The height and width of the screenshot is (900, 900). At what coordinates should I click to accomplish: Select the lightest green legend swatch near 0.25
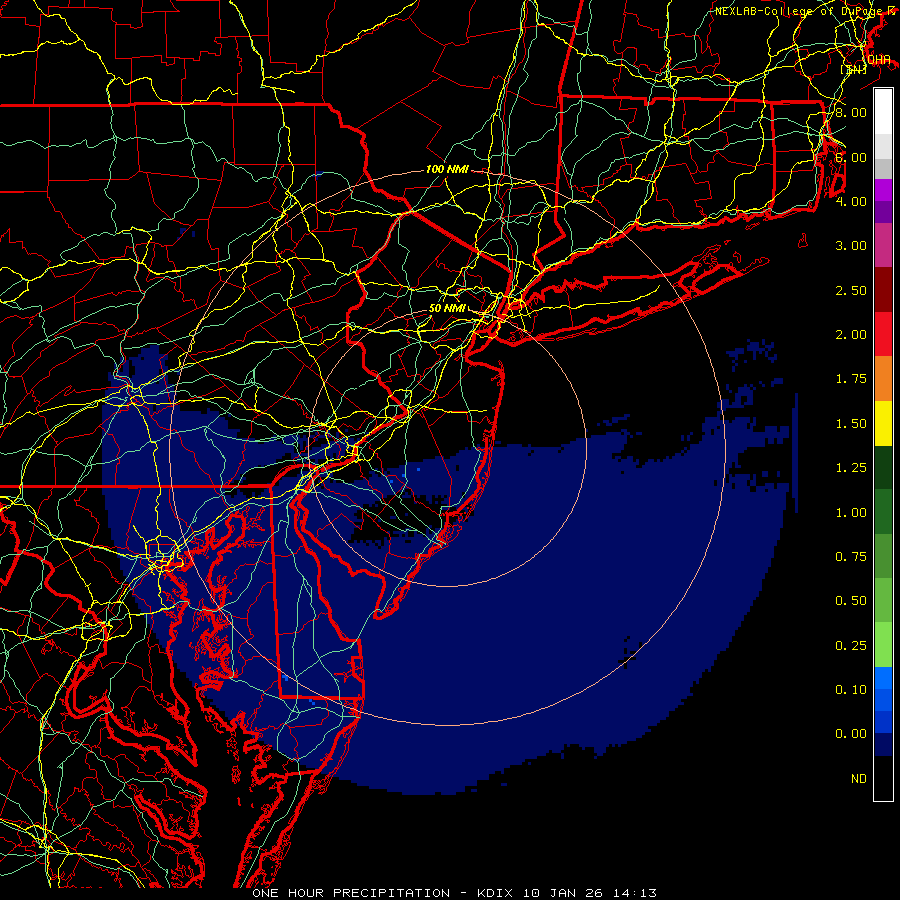pos(883,645)
